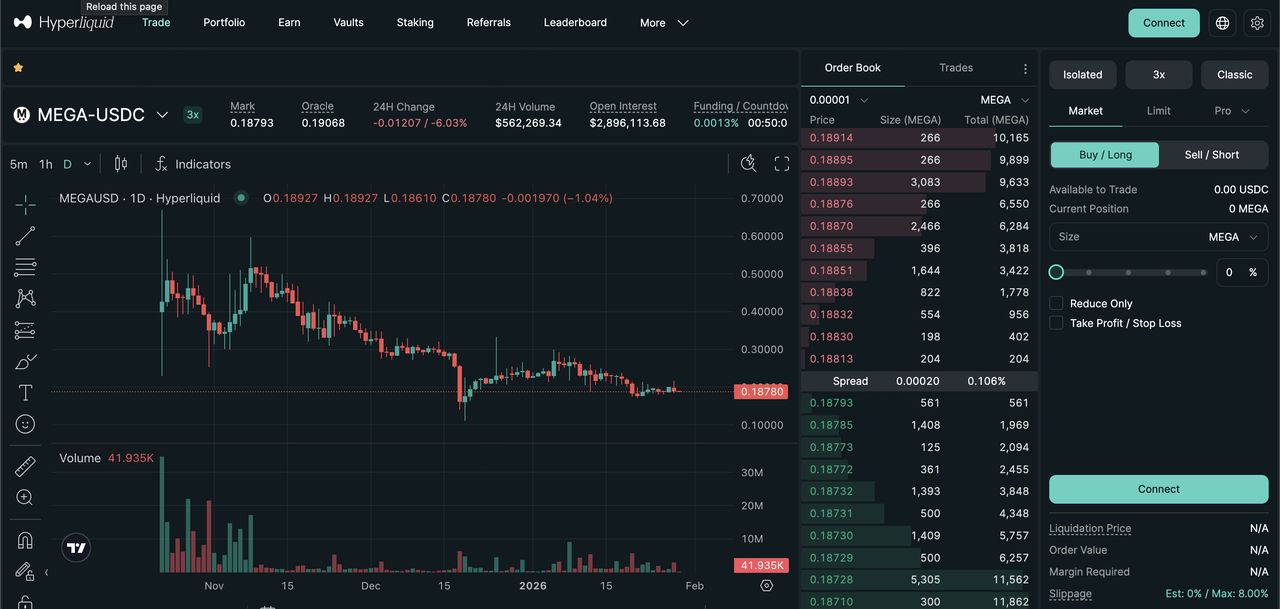Open chart fullscreen mode
Image resolution: width=1280 pixels, height=609 pixels.
click(x=781, y=163)
